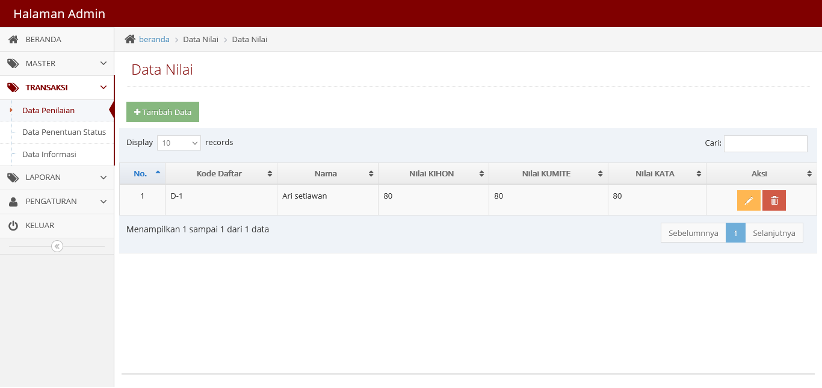This screenshot has height=388, width=822.
Task: Click the tag icon beside LAPORAN
Action: coord(14,178)
